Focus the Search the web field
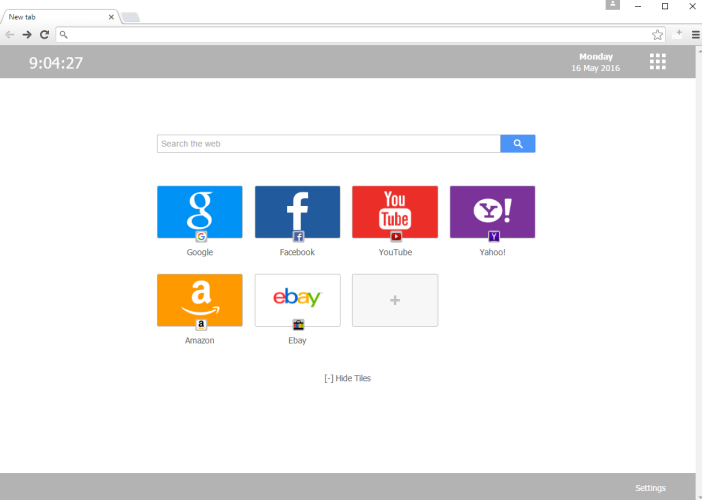This screenshot has height=500, width=702. [x=329, y=144]
